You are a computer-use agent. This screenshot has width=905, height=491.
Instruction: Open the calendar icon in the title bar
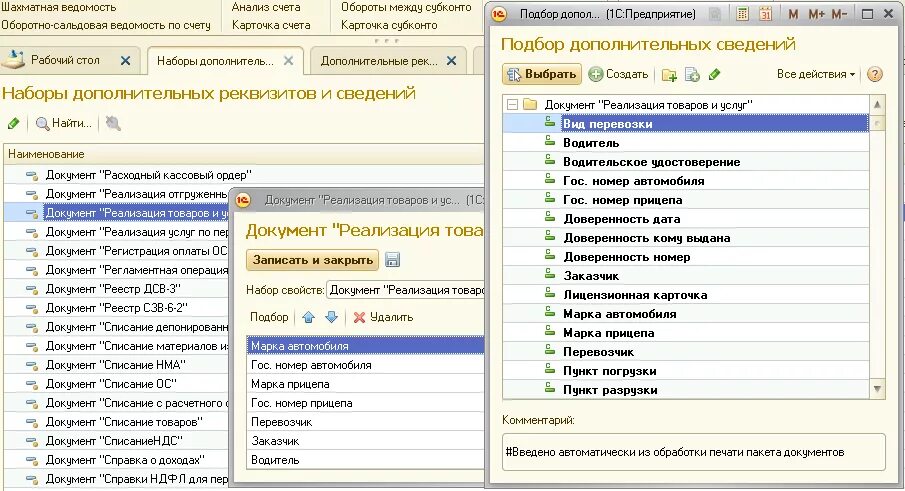click(765, 14)
